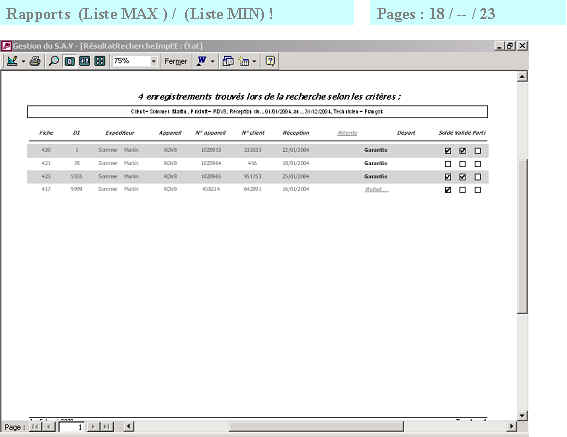The image size is (567, 437).
Task: Expand View button dropdown arrow
Action: [24, 61]
